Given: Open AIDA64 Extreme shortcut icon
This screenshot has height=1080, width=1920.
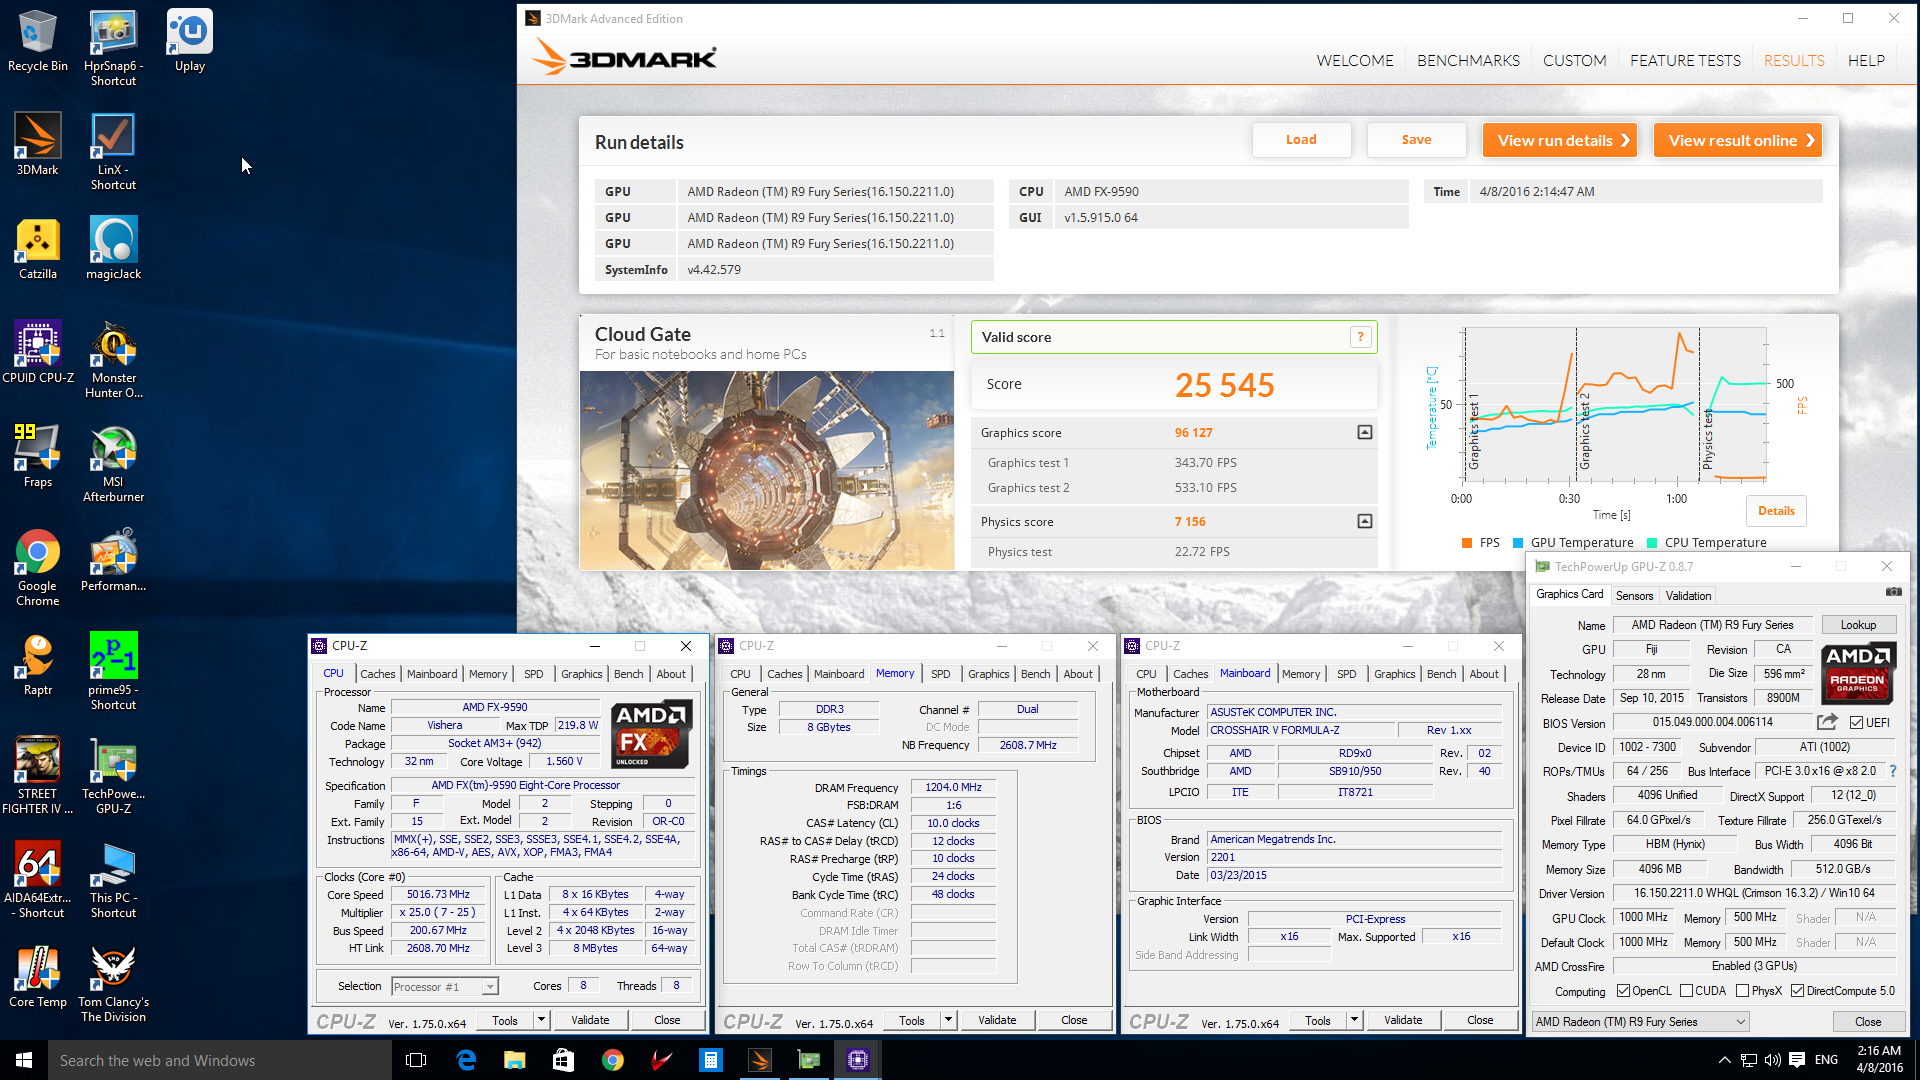Looking at the screenshot, I should 38,879.
